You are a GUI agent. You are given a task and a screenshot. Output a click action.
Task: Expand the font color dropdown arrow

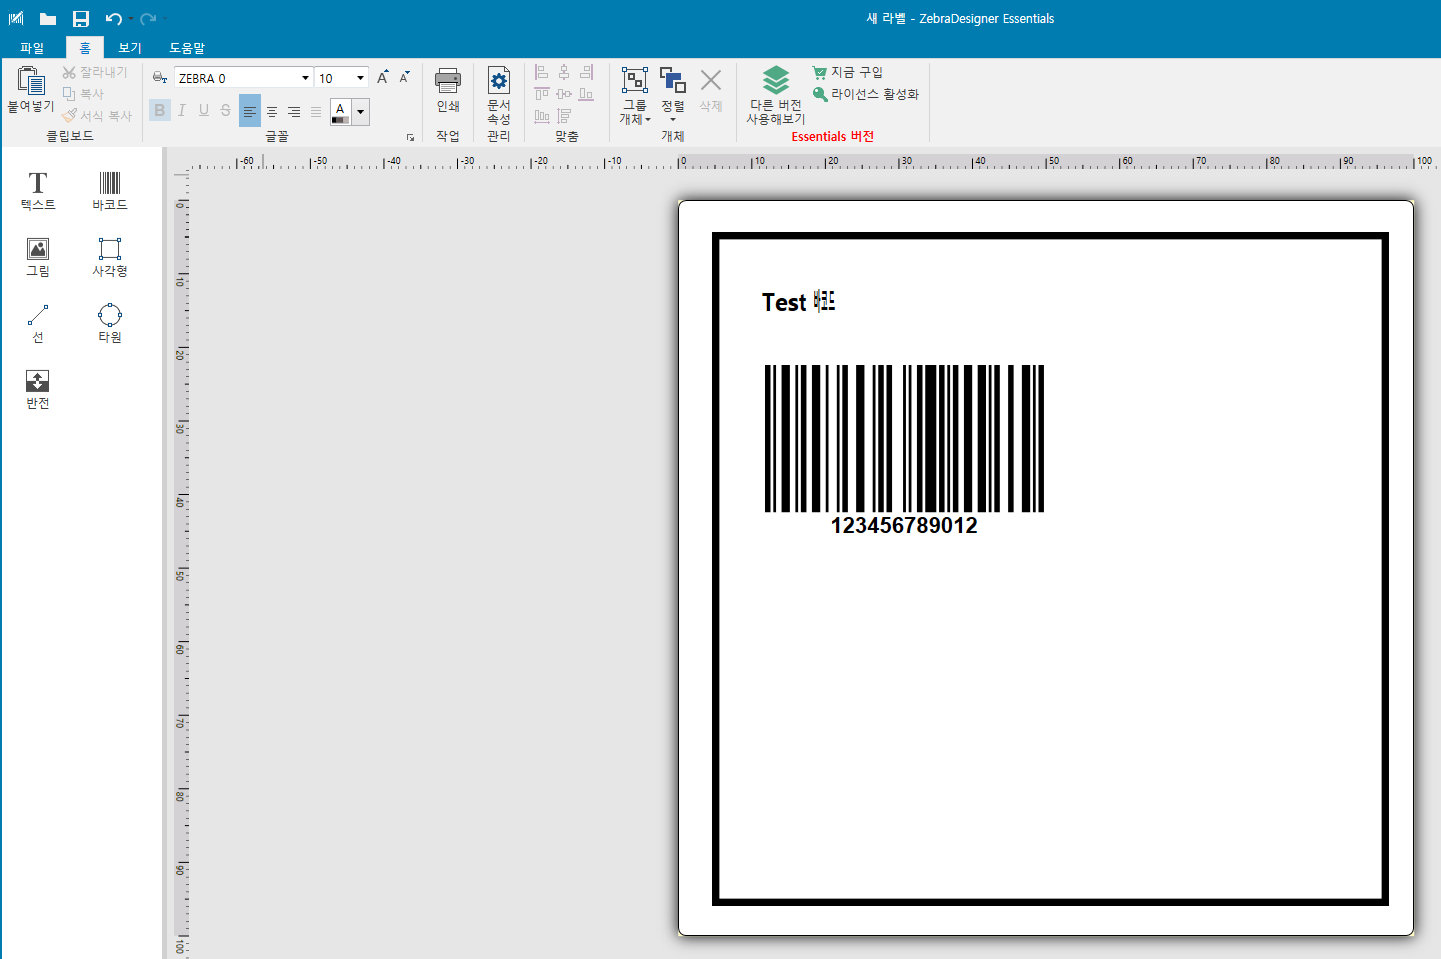coord(361,112)
